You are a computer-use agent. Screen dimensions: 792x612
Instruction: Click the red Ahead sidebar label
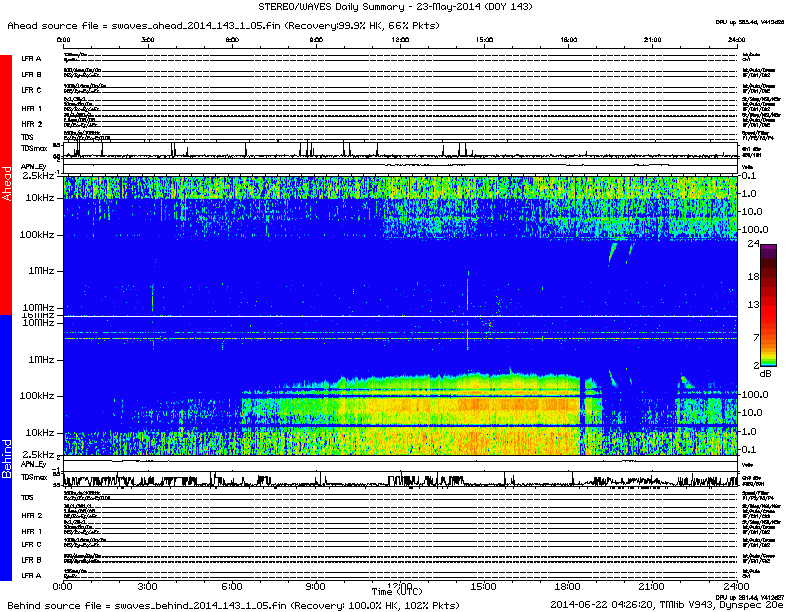pos(6,184)
